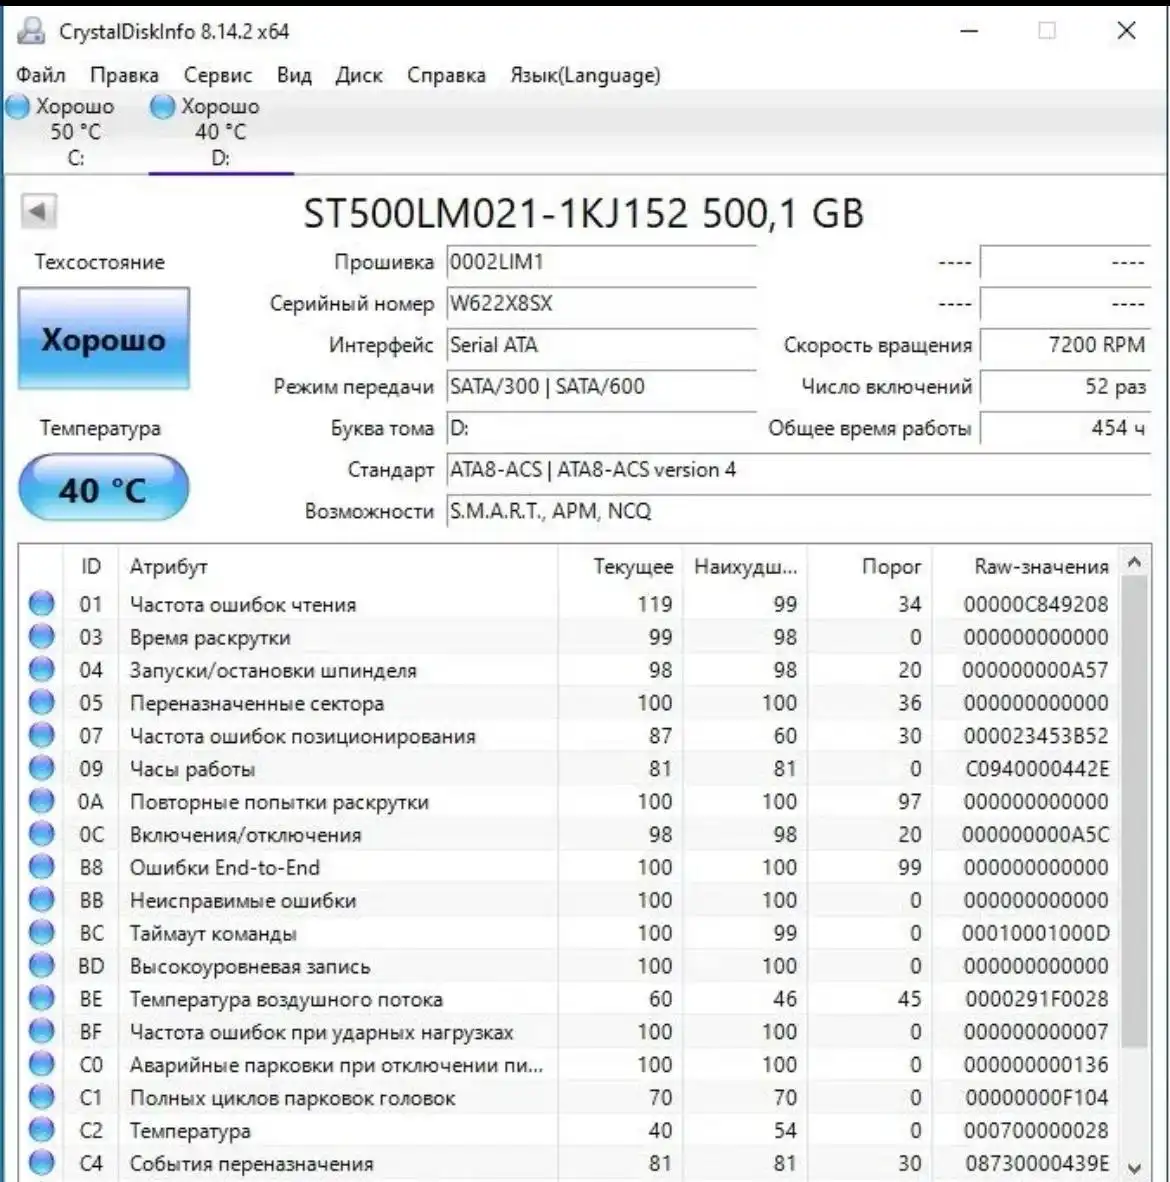Screen dimensions: 1170x1182
Task: Click the 40 °C temperature indicator
Action: coord(103,487)
